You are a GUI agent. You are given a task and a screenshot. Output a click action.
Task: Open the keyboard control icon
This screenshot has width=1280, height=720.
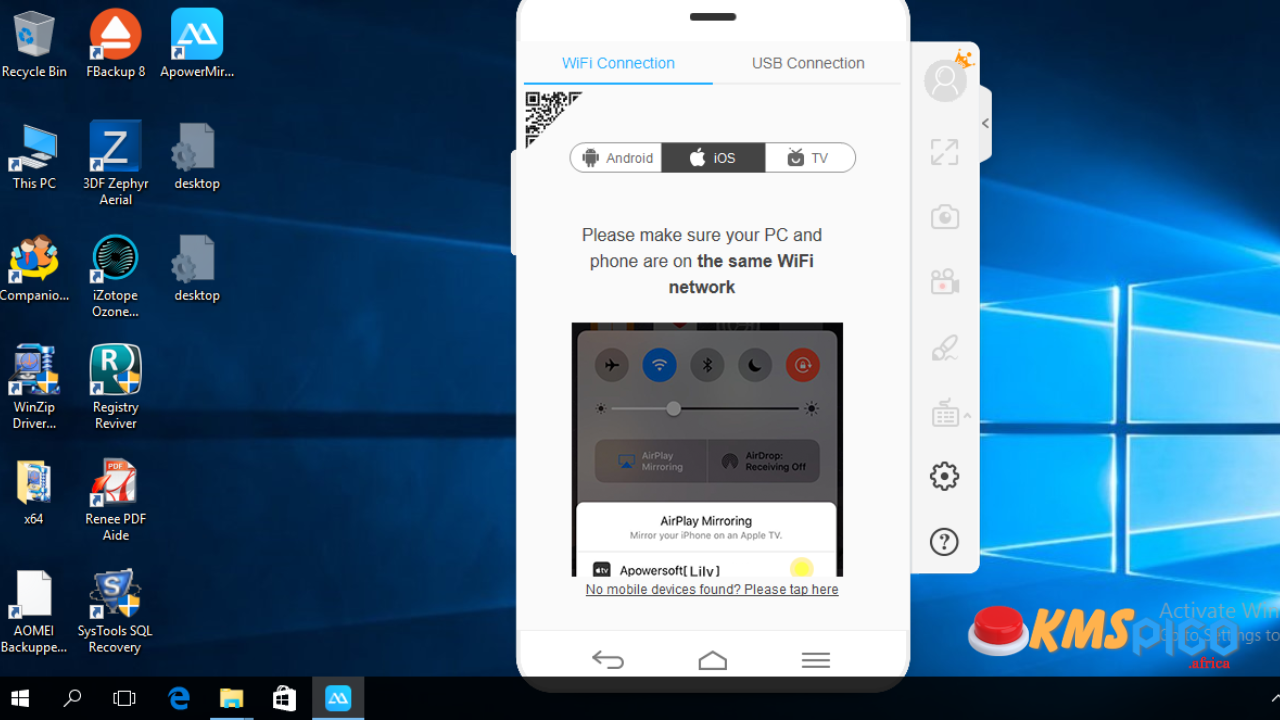pyautogui.click(x=945, y=412)
